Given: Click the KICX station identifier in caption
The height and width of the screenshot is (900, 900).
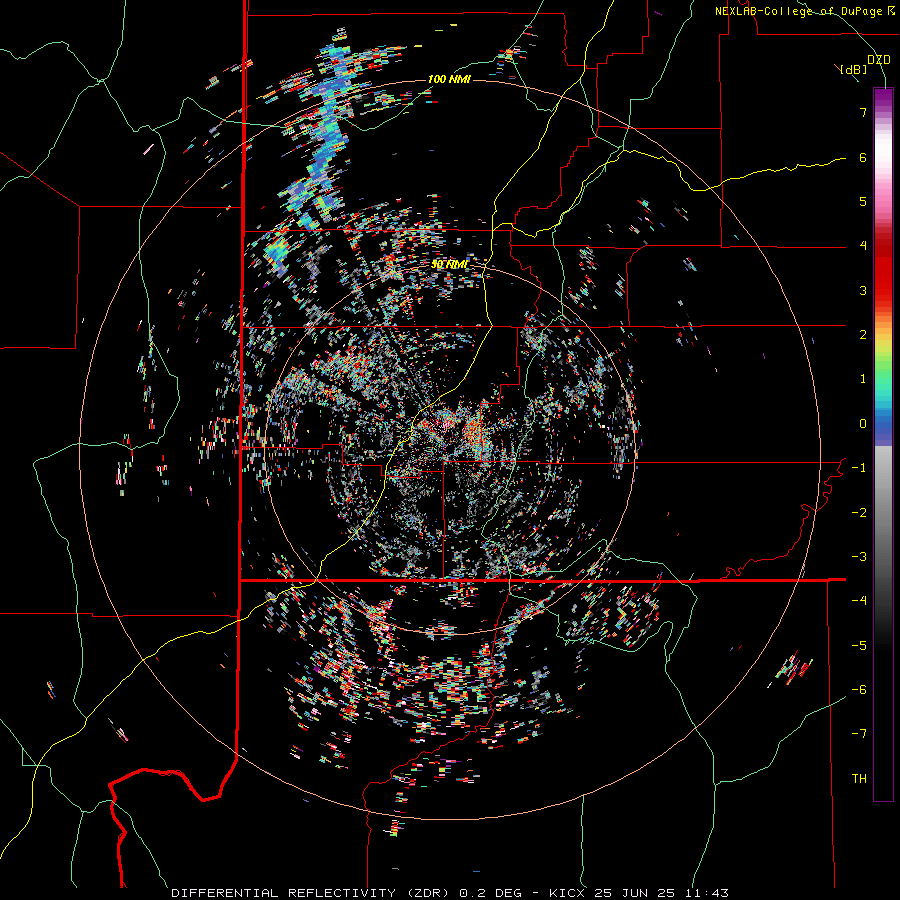Looking at the screenshot, I should pos(568,893).
